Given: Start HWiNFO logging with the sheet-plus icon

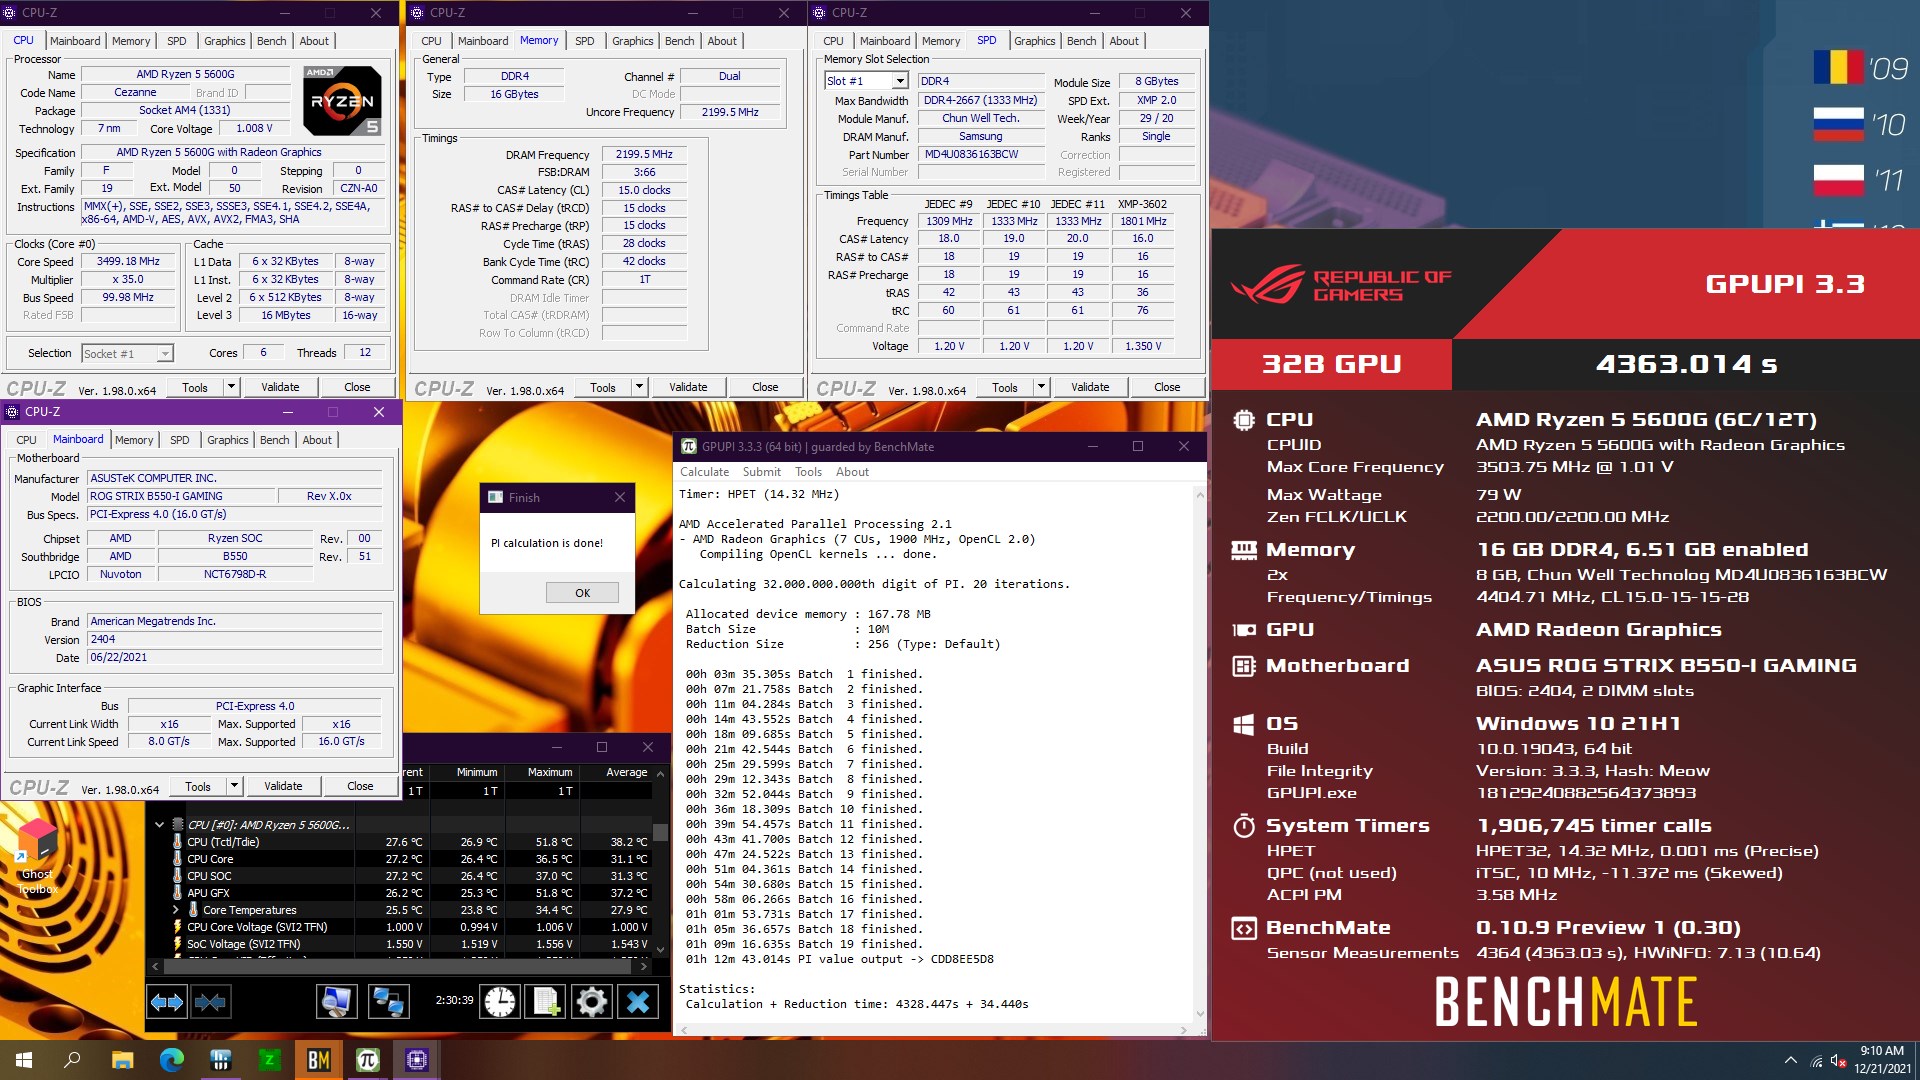Looking at the screenshot, I should click(x=546, y=1001).
